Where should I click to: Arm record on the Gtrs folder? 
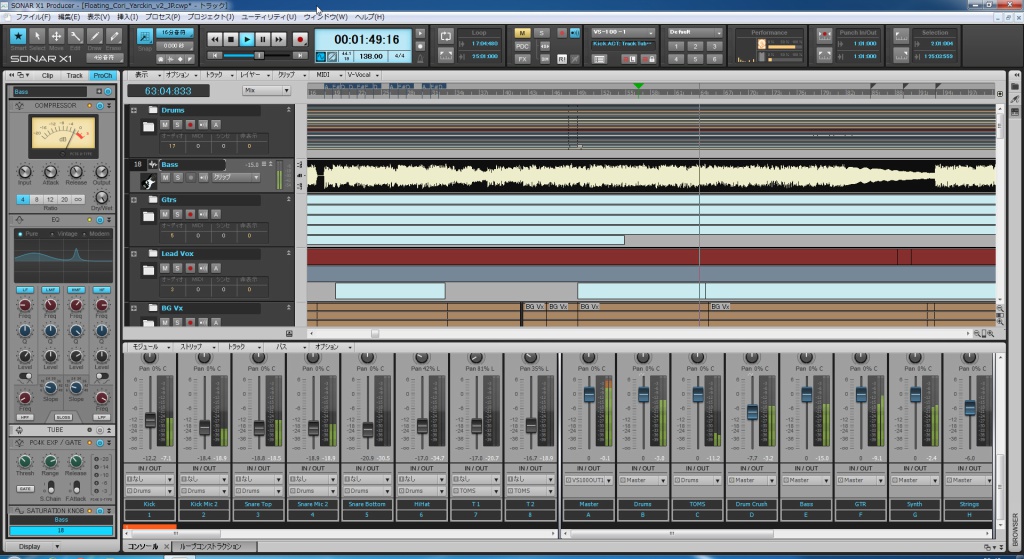click(190, 214)
